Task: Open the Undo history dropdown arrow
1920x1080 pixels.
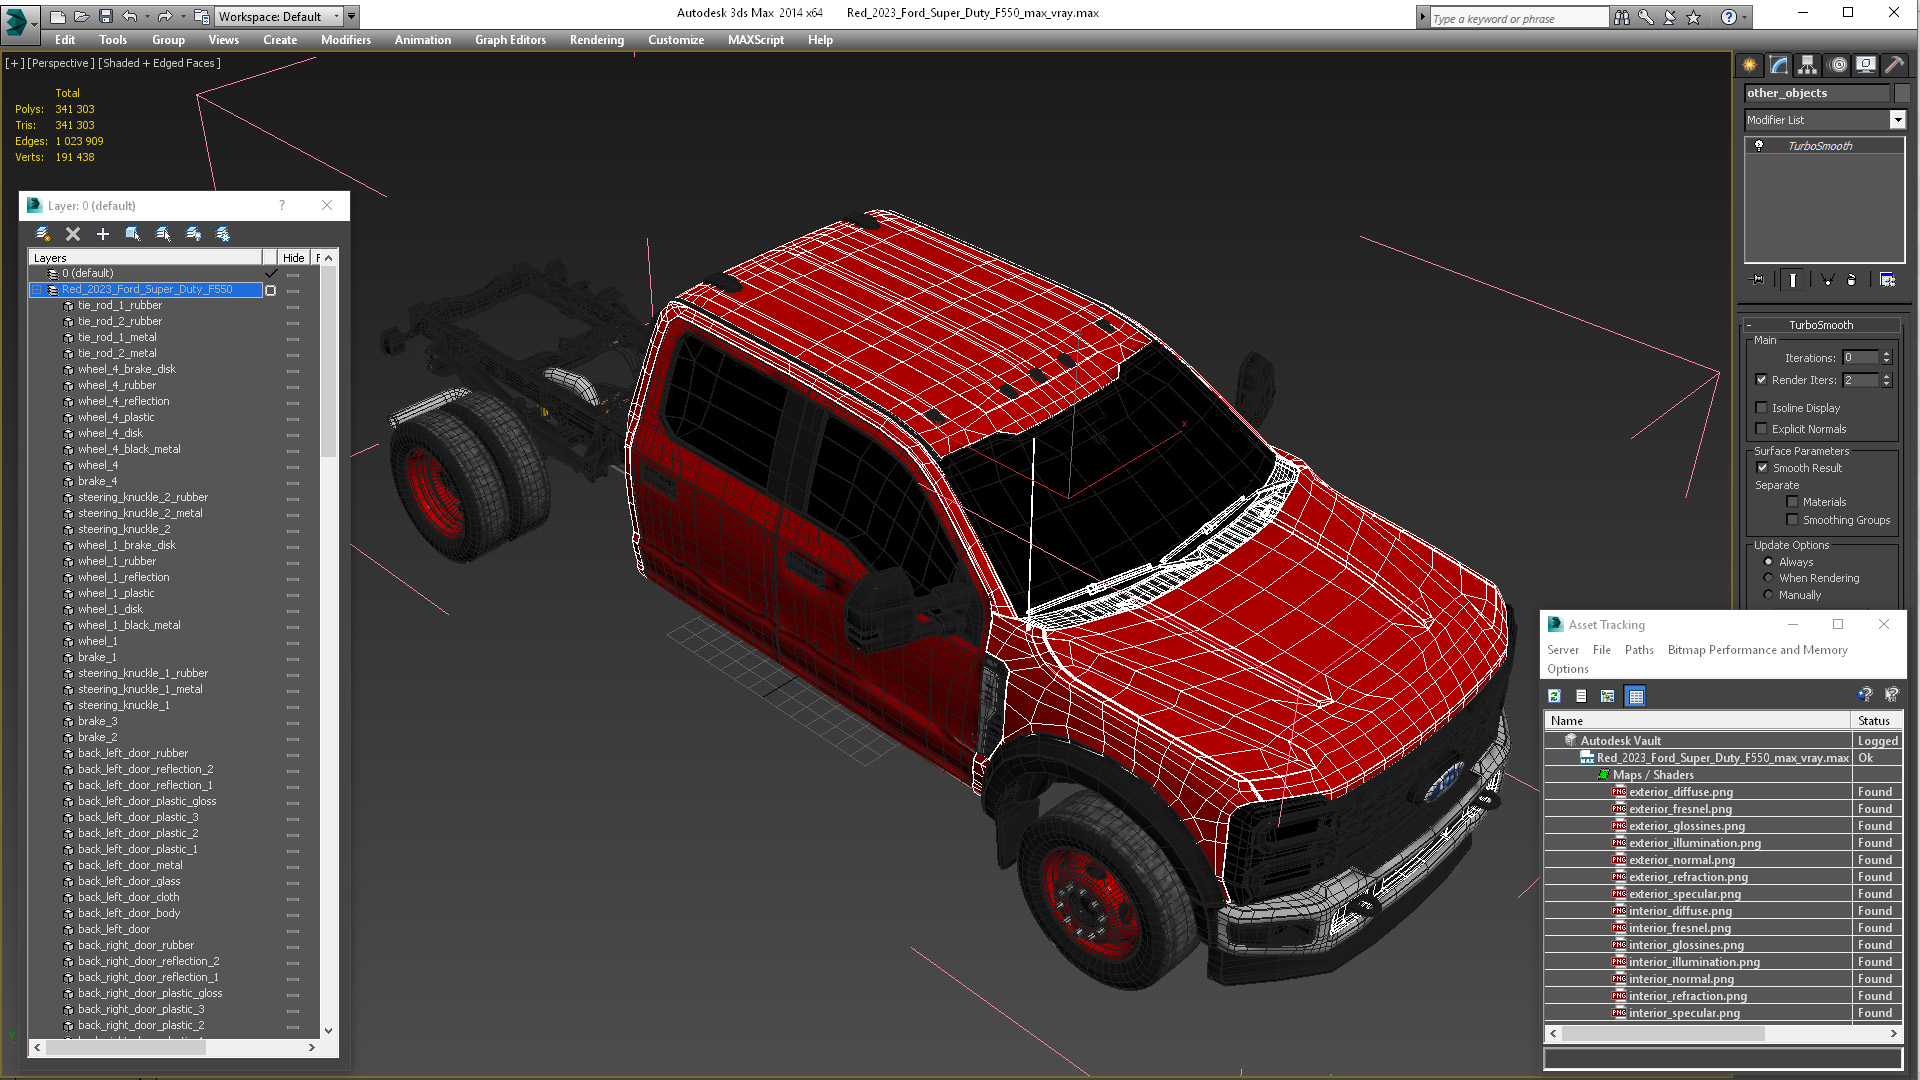Action: click(147, 17)
